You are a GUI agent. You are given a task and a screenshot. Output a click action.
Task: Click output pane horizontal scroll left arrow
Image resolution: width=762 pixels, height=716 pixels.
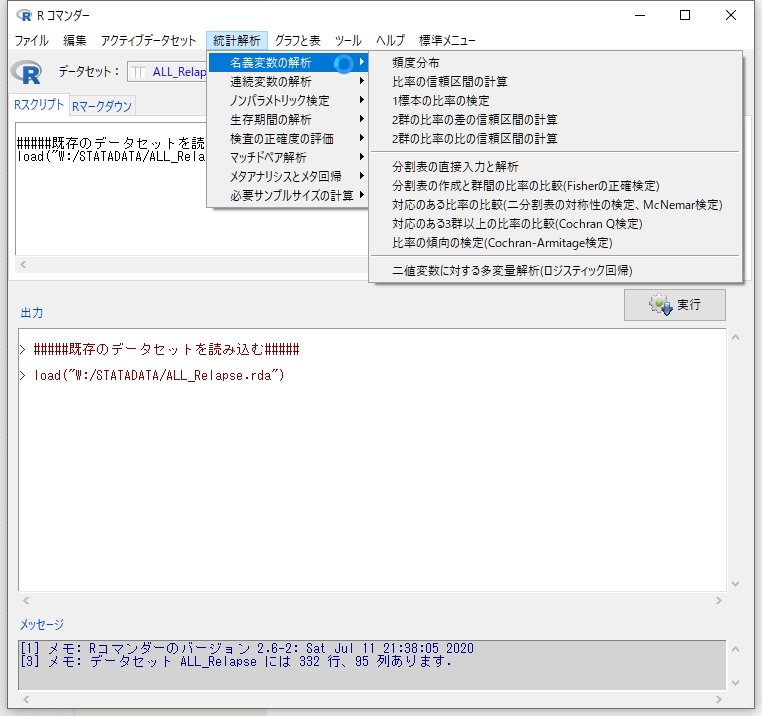point(26,601)
